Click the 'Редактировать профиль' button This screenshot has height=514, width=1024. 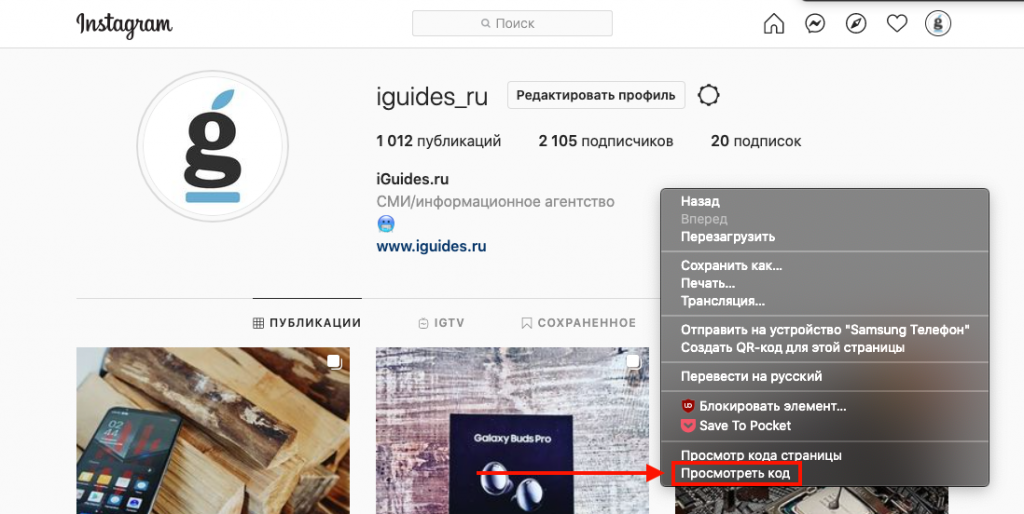[596, 95]
